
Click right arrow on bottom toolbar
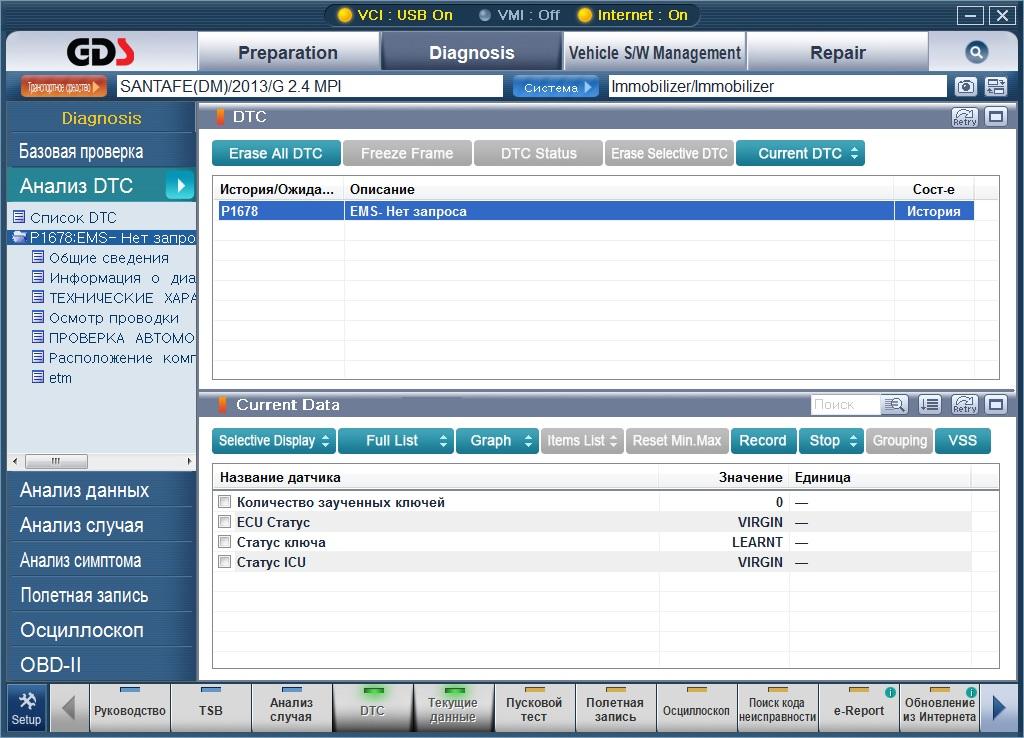[999, 708]
